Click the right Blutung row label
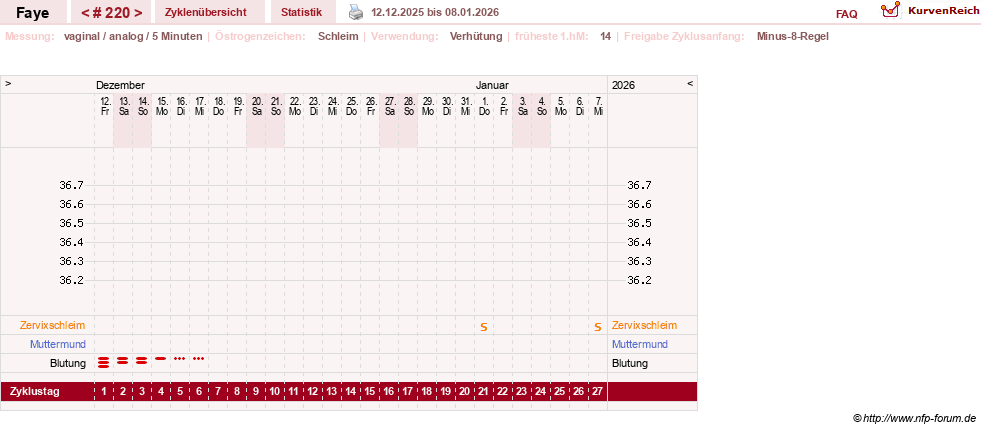 click(x=630, y=364)
